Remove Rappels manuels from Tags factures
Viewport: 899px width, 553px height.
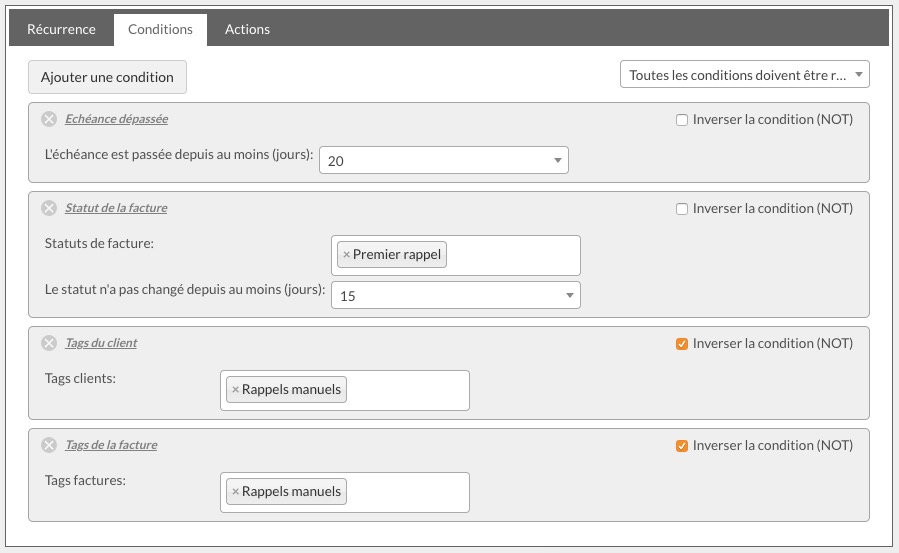click(x=235, y=492)
